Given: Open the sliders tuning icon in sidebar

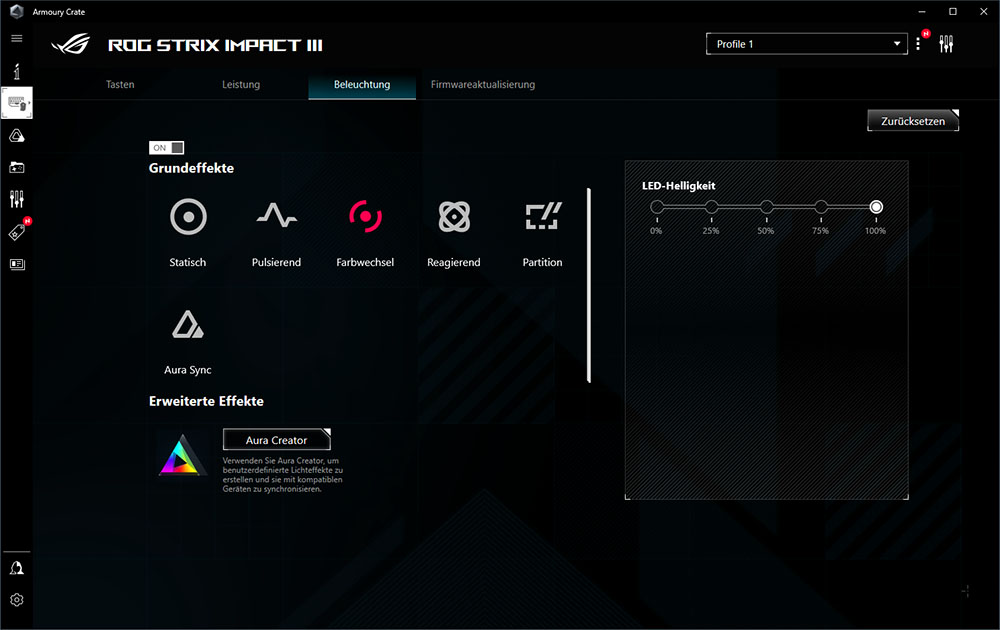Looking at the screenshot, I should point(17,200).
